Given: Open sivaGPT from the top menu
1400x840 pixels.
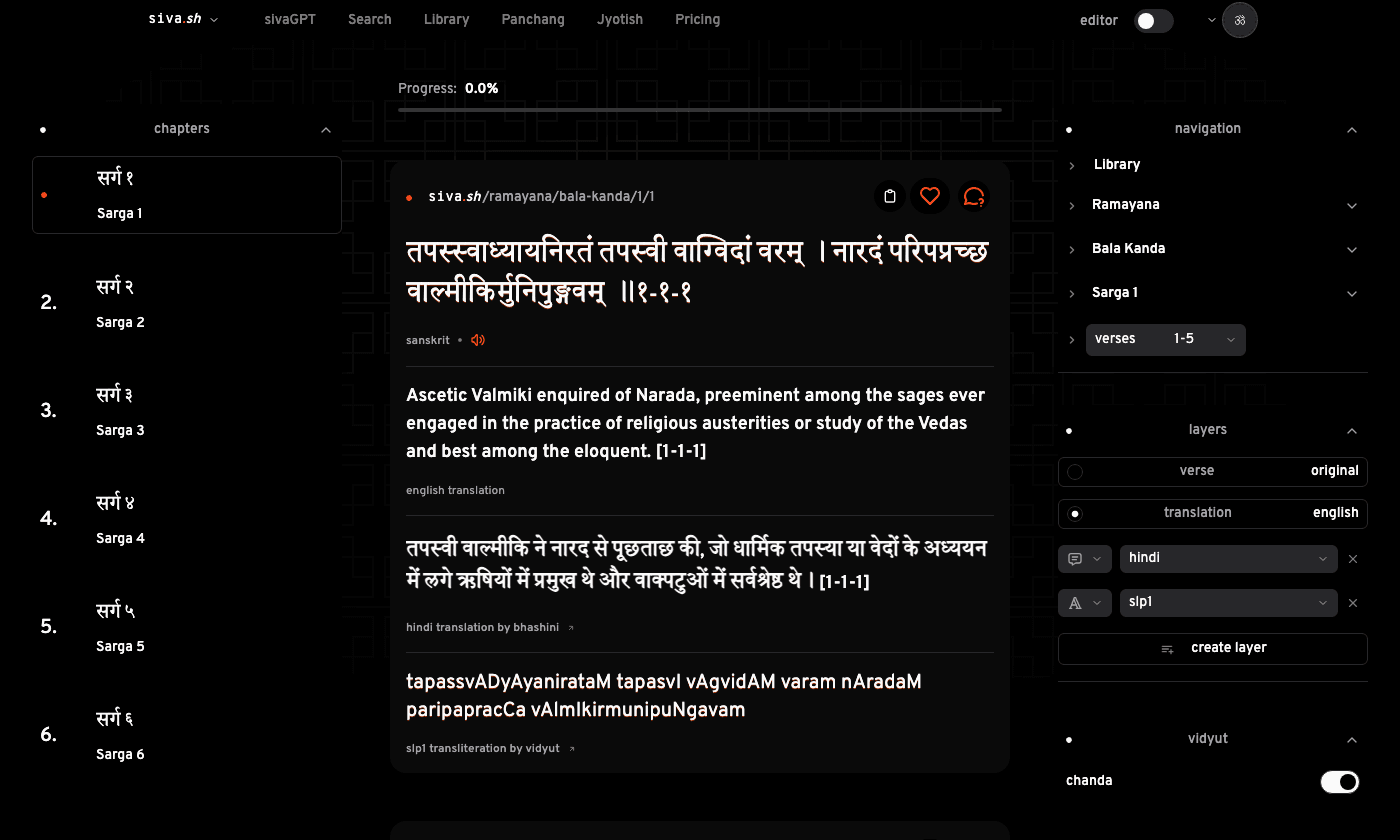Looking at the screenshot, I should tap(290, 19).
